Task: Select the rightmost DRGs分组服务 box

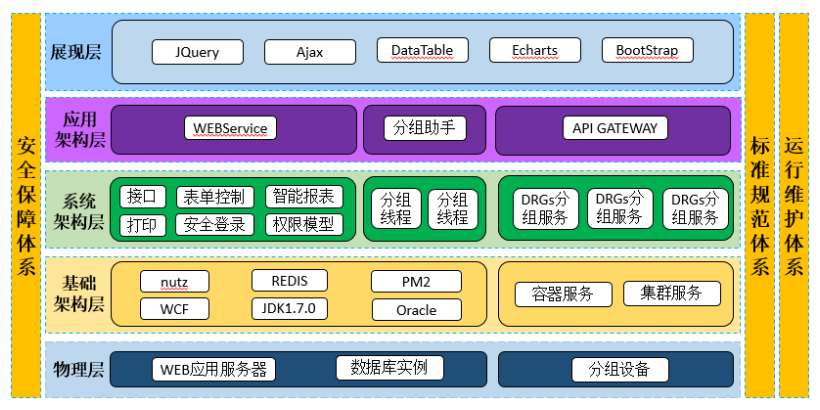Action: pyautogui.click(x=696, y=209)
